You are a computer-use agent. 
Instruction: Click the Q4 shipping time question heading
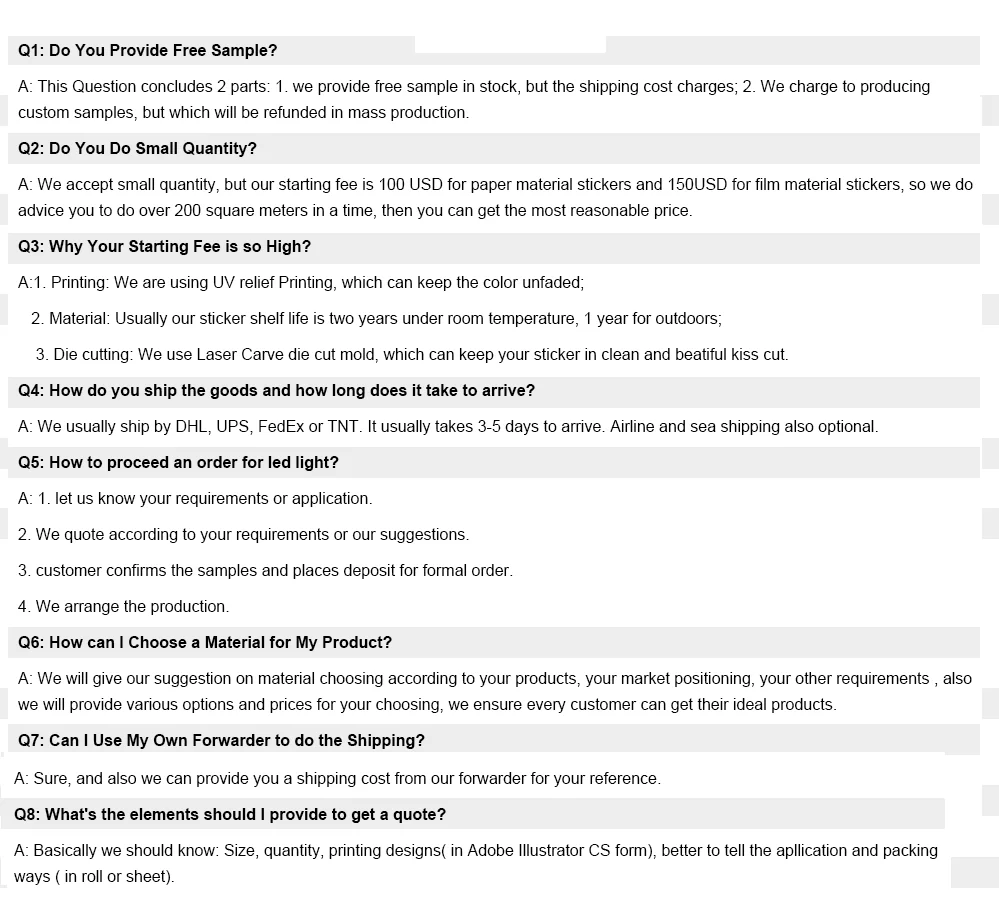pyautogui.click(x=277, y=391)
